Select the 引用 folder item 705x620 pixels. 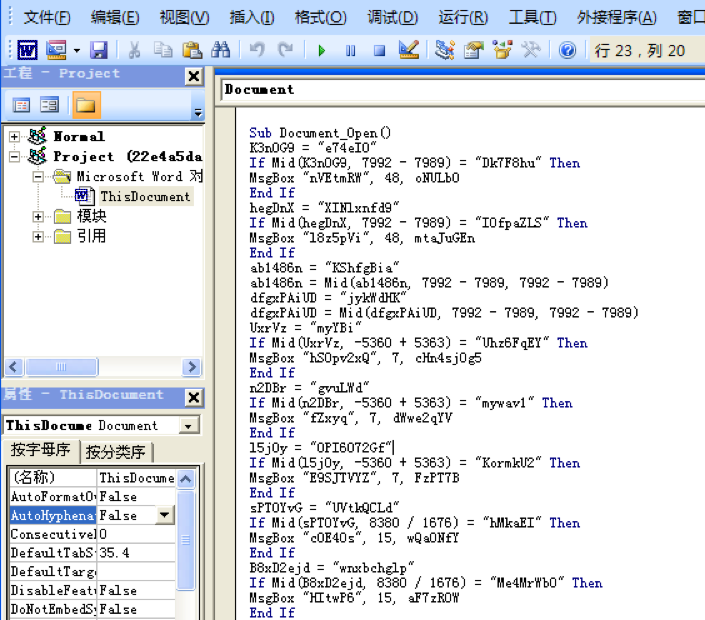point(92,236)
